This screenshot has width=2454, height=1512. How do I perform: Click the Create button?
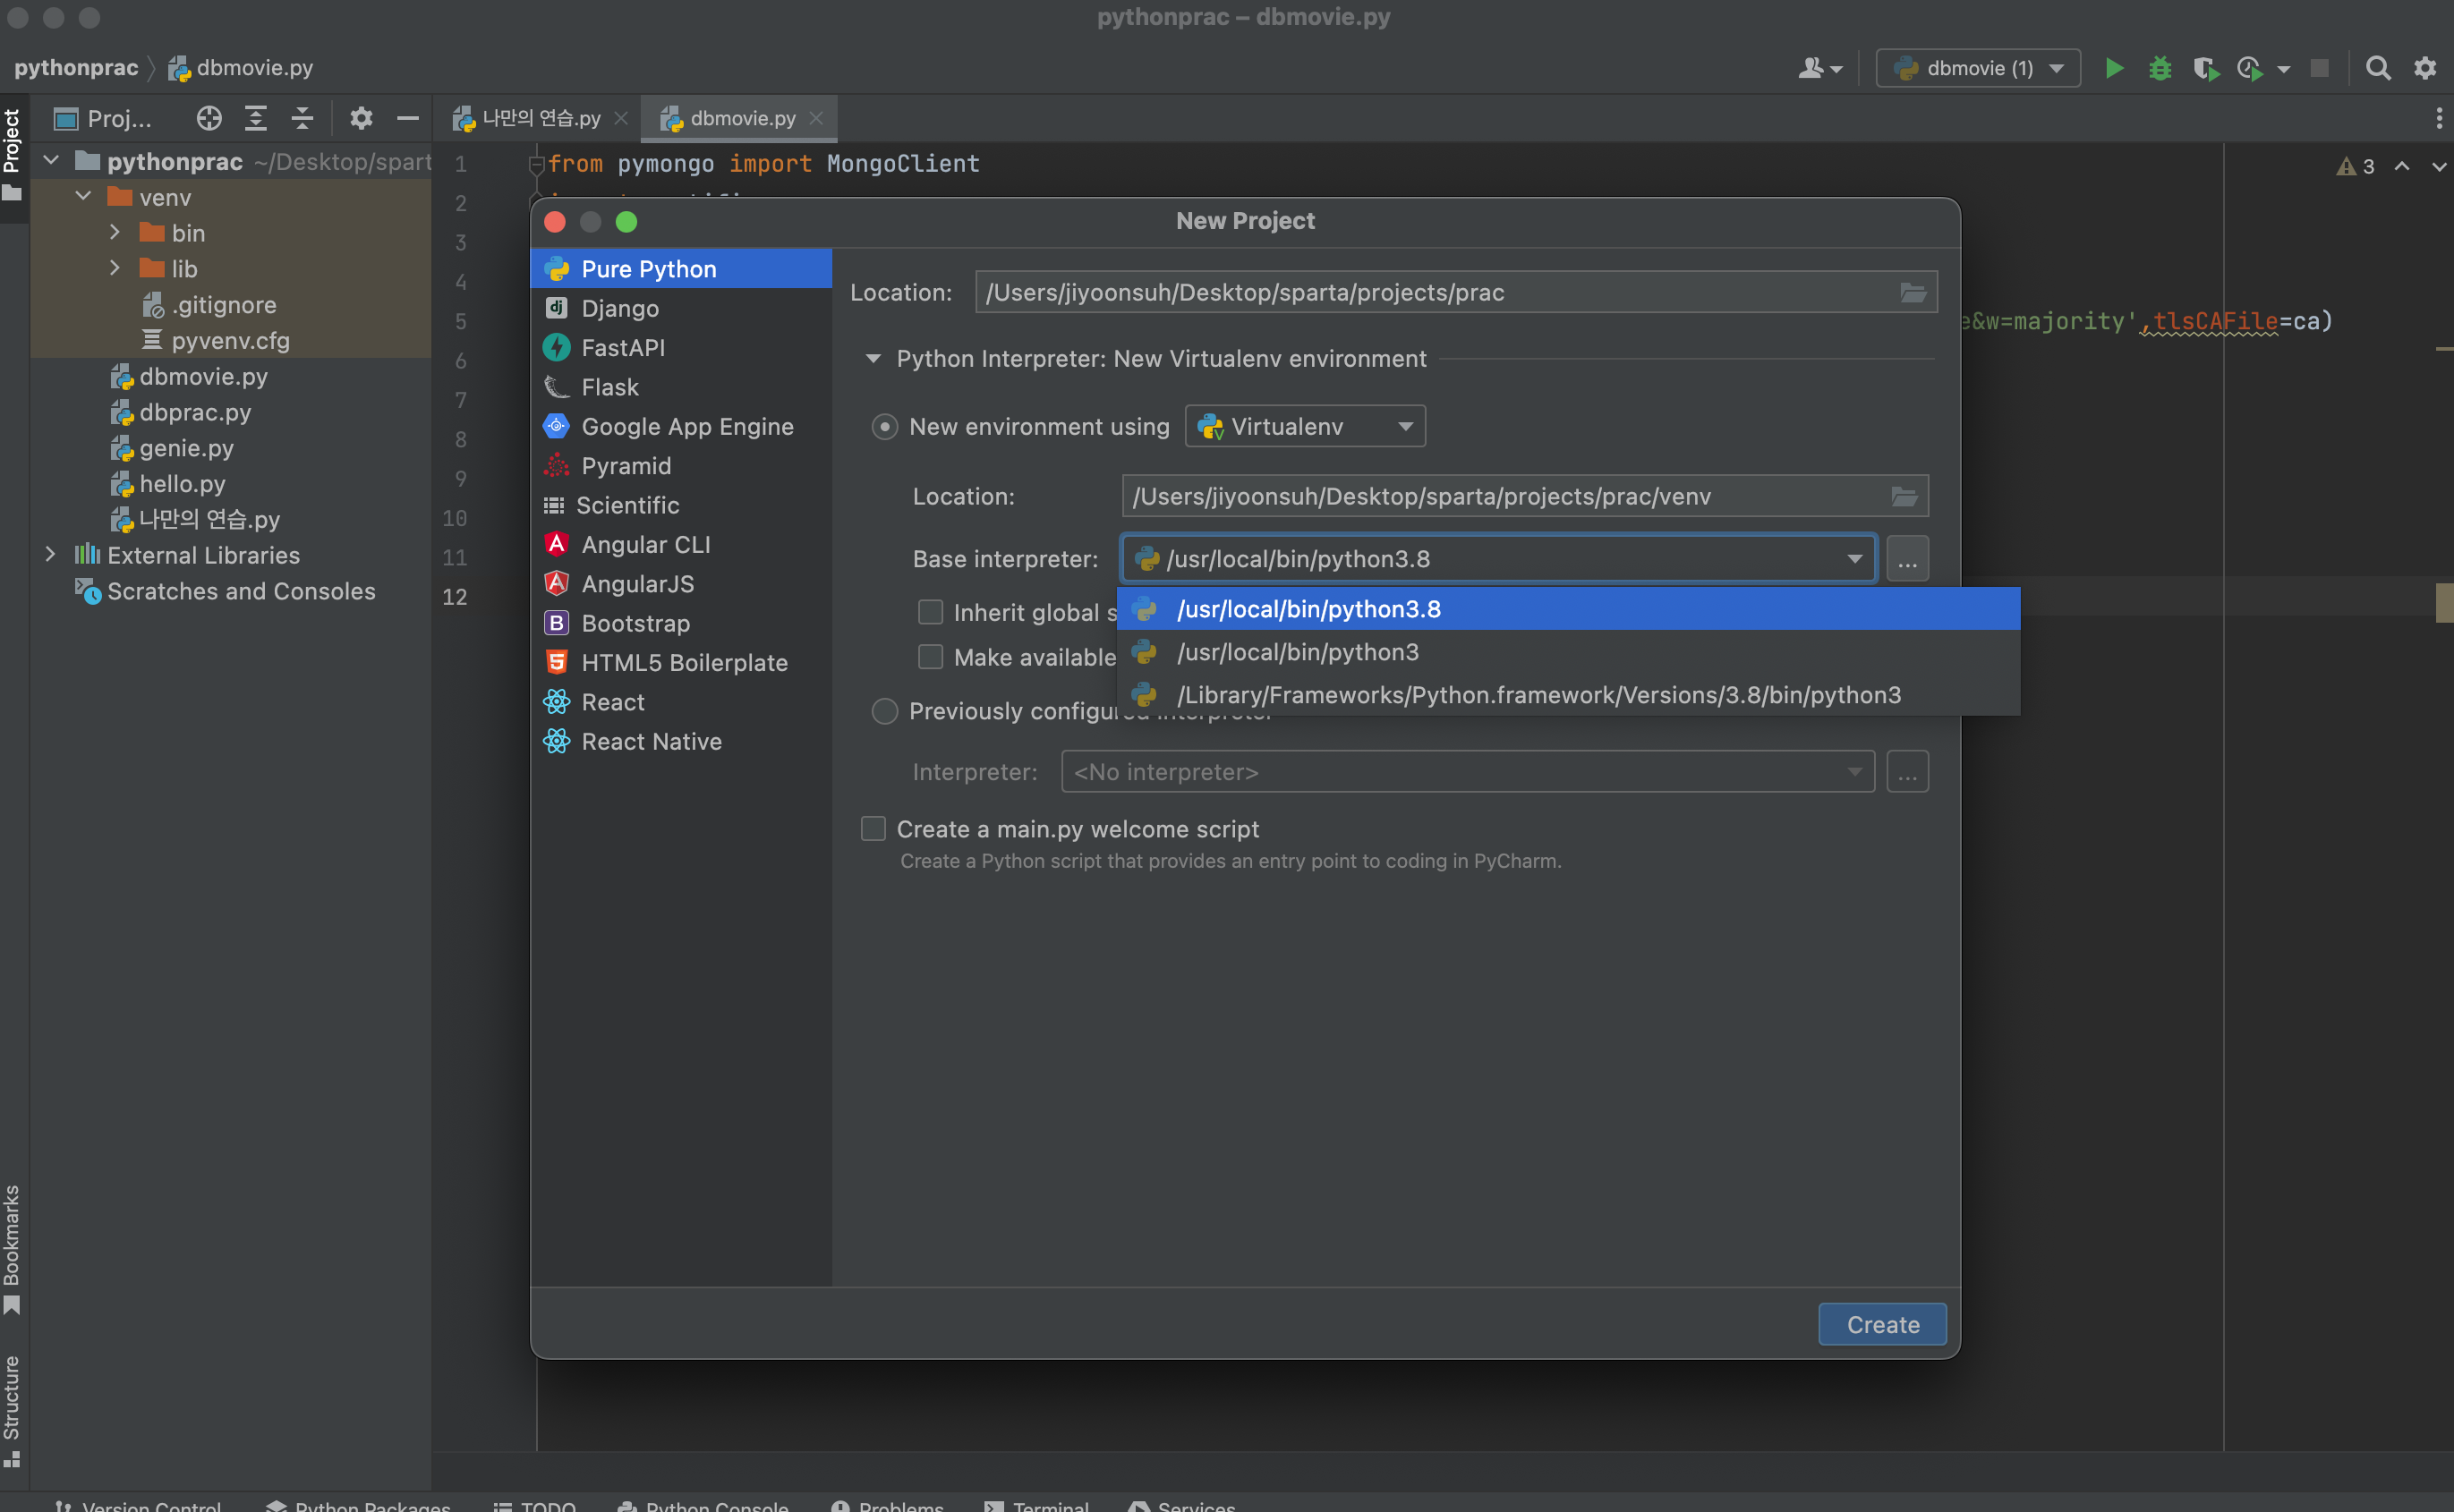click(1882, 1324)
